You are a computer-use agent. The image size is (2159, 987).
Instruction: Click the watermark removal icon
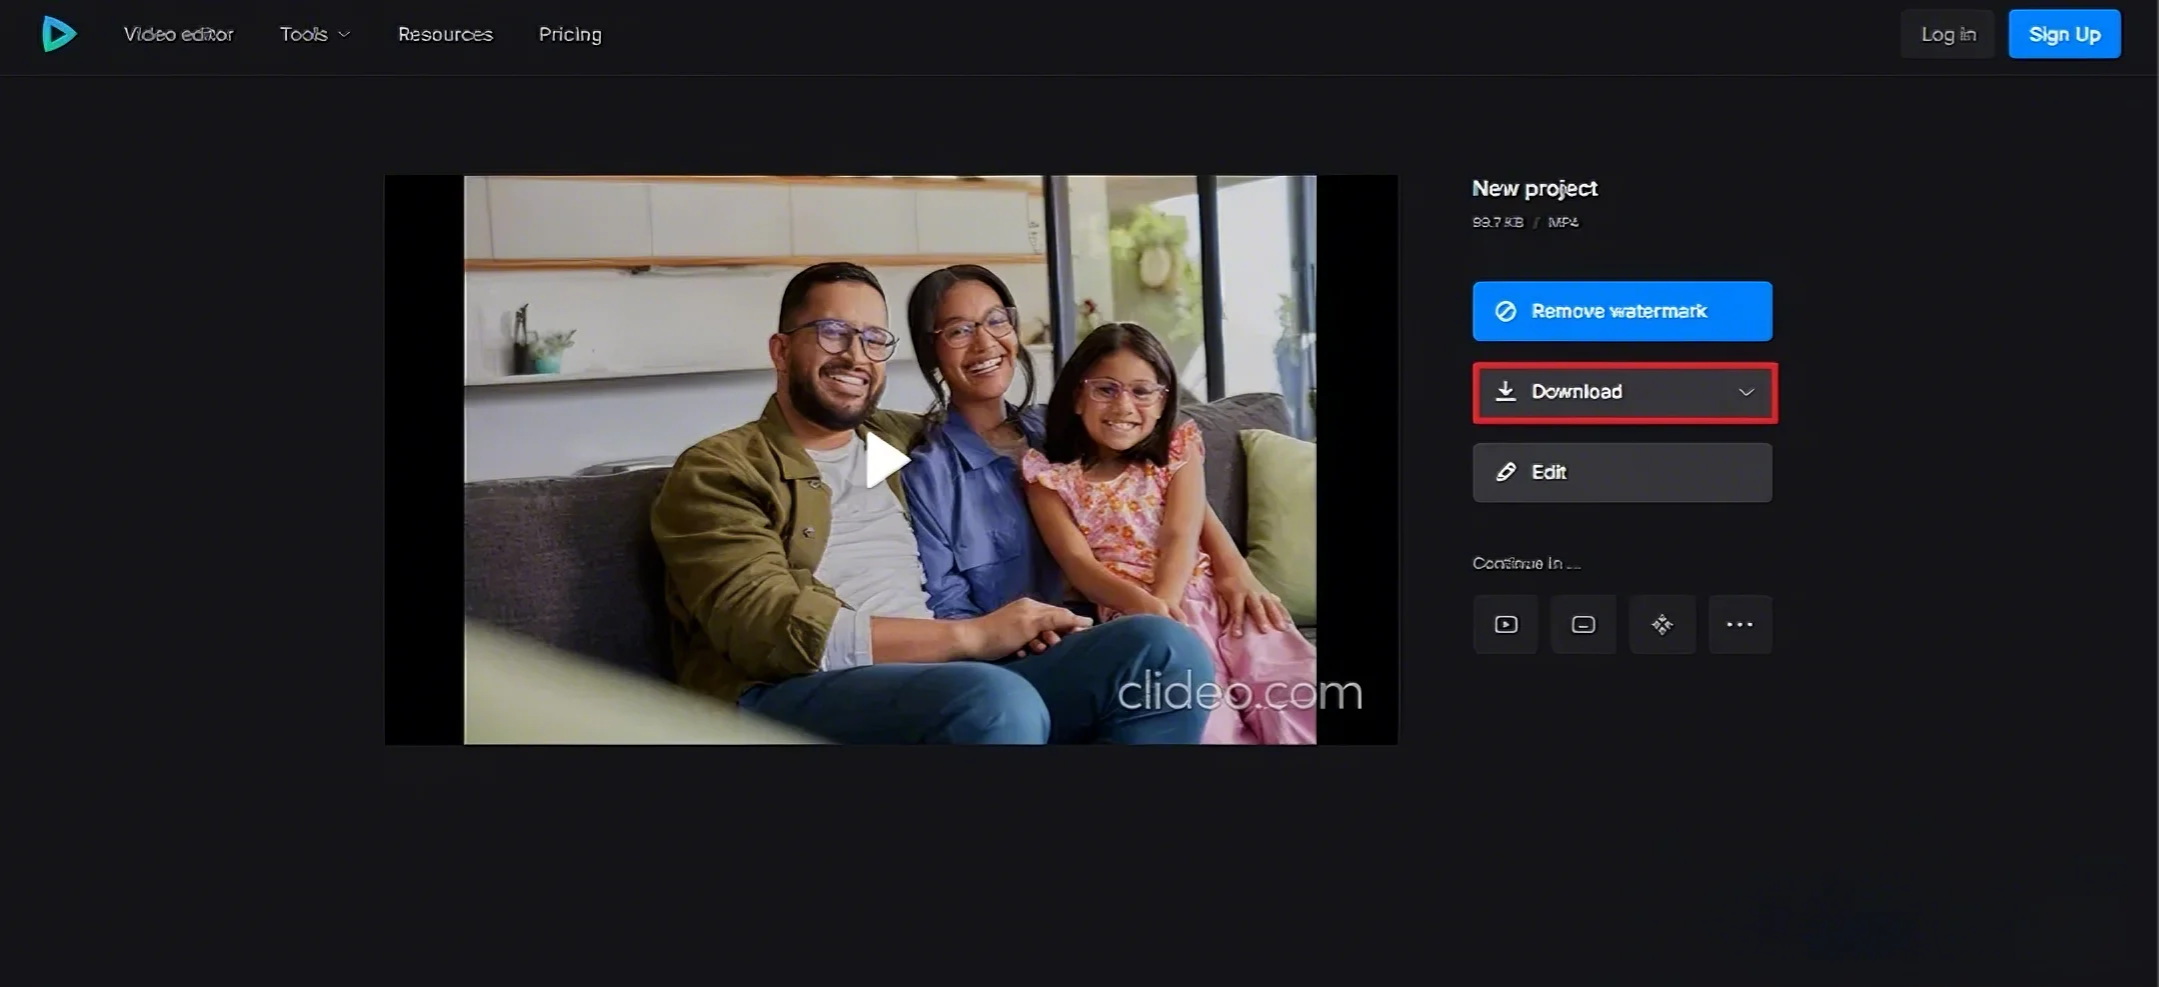pos(1504,310)
